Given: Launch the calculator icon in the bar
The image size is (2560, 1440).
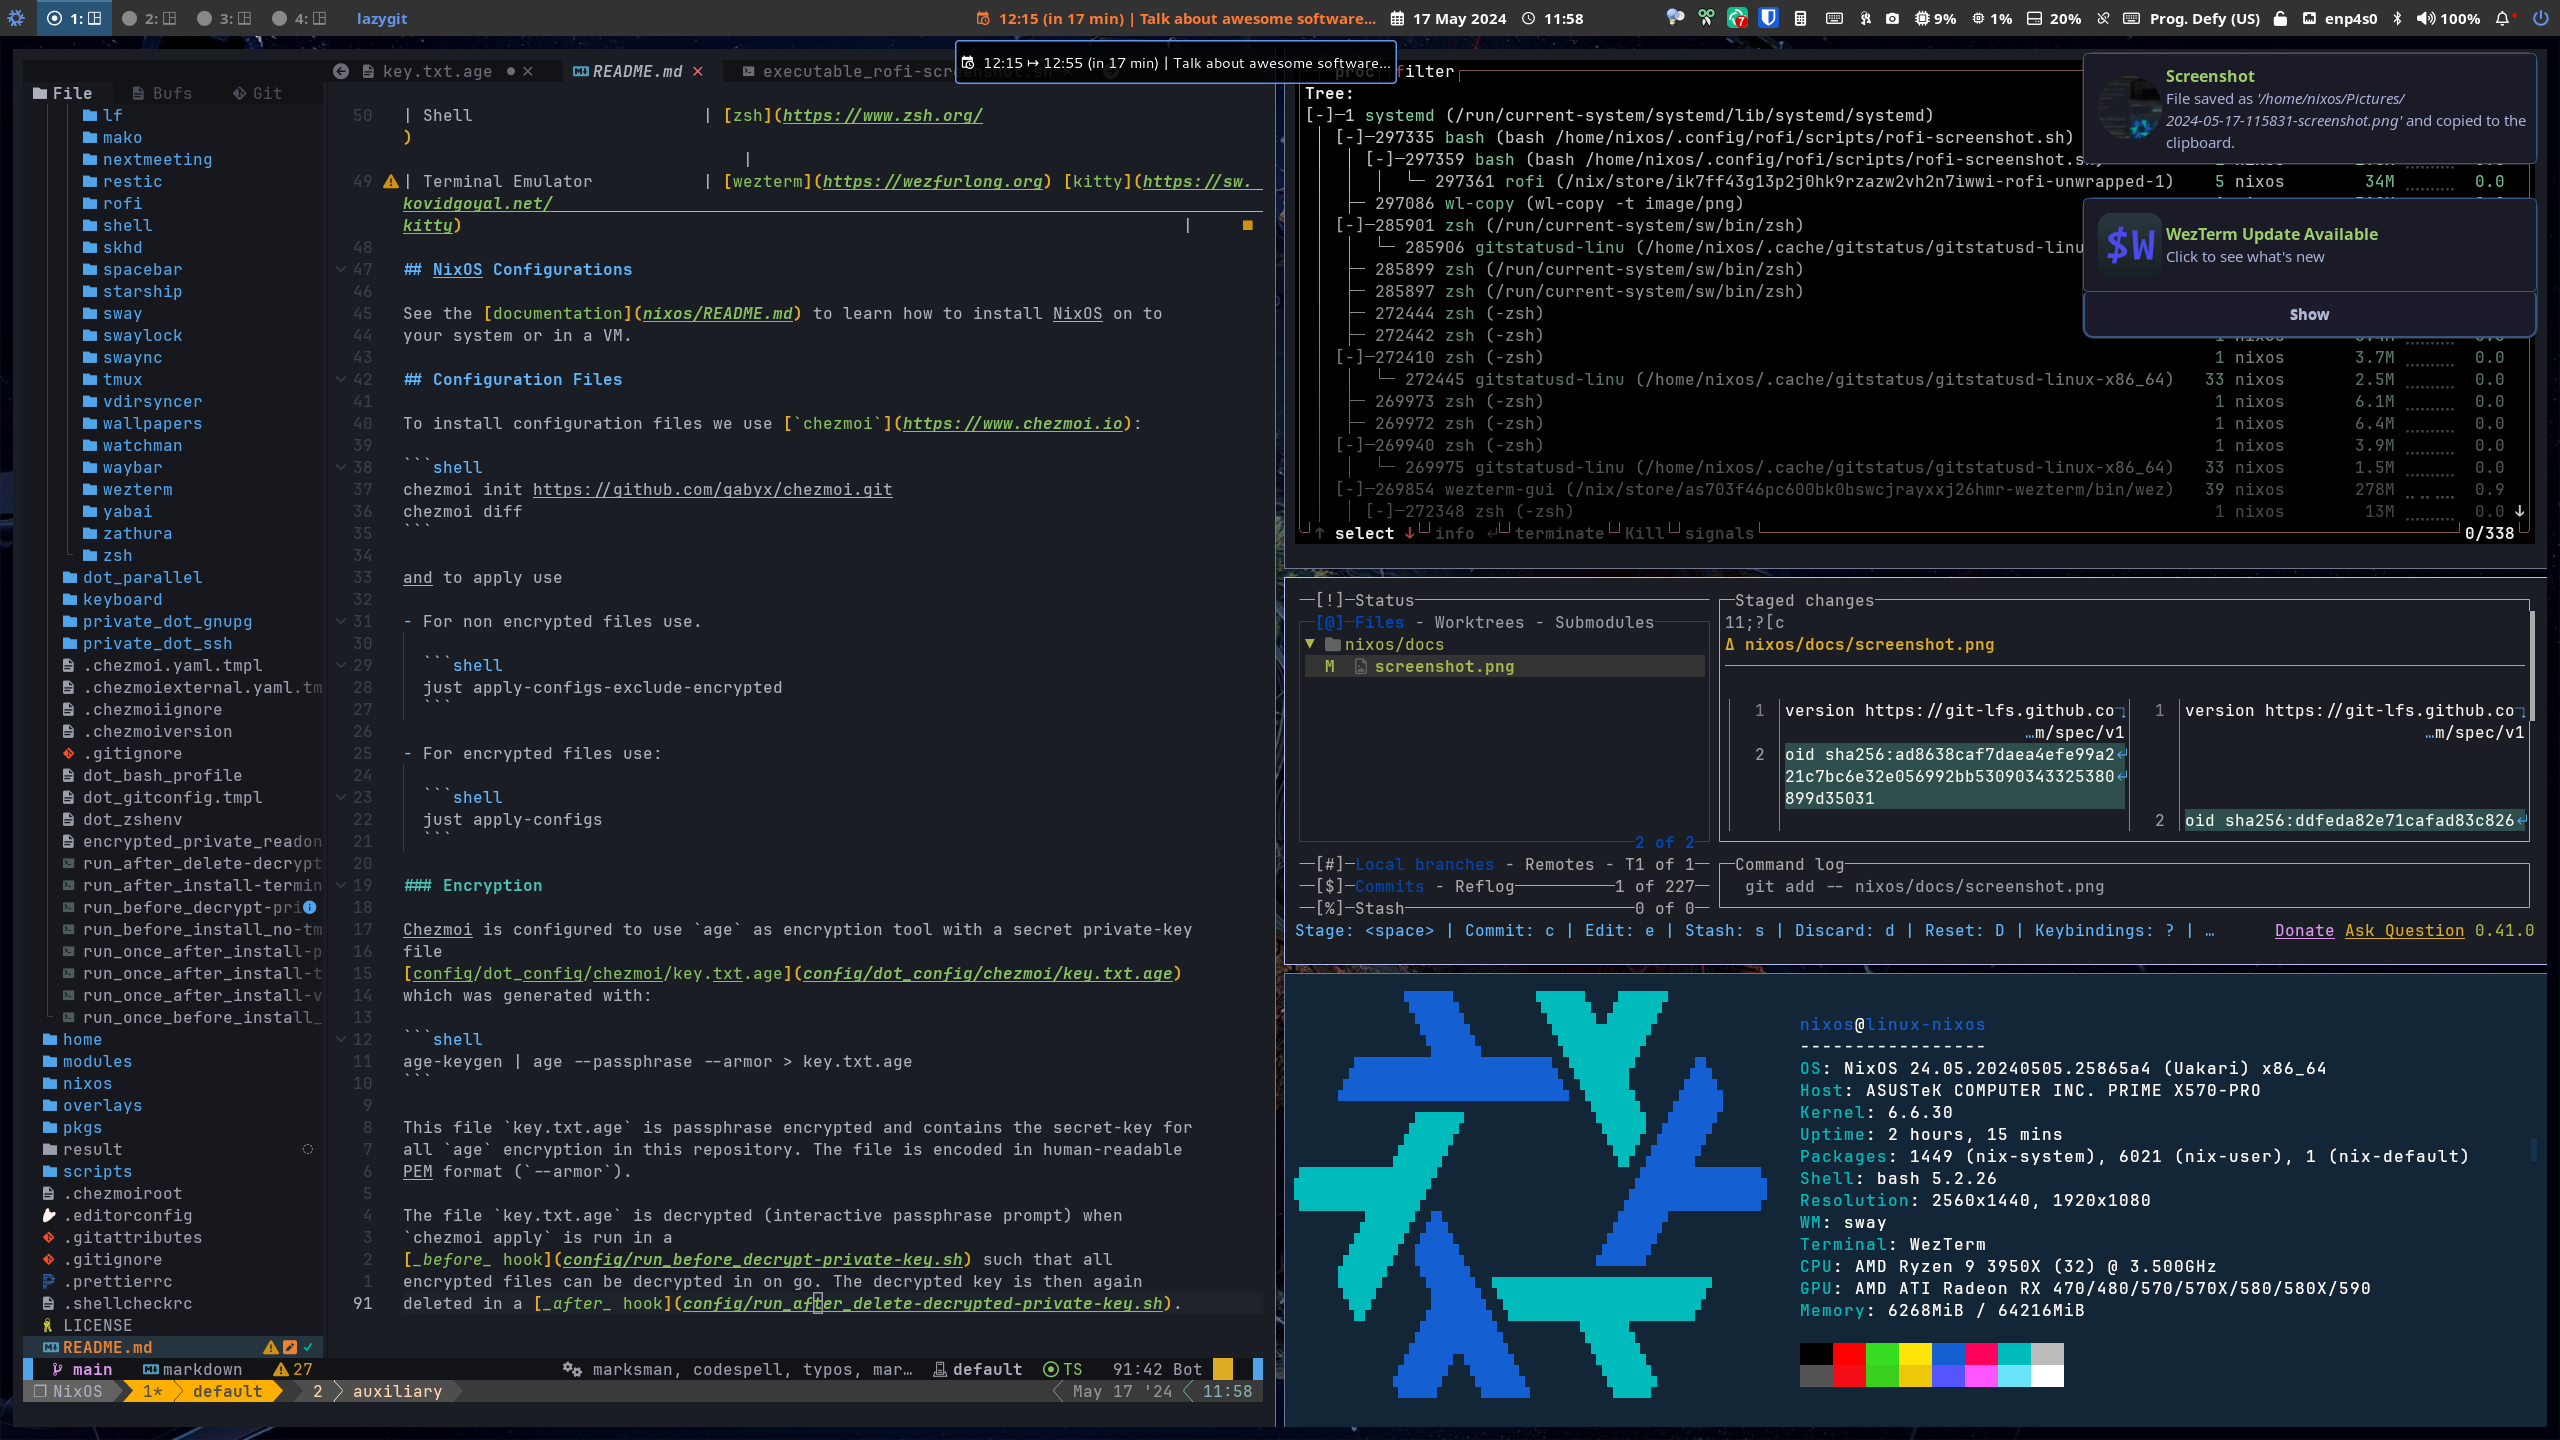Looking at the screenshot, I should (1800, 18).
